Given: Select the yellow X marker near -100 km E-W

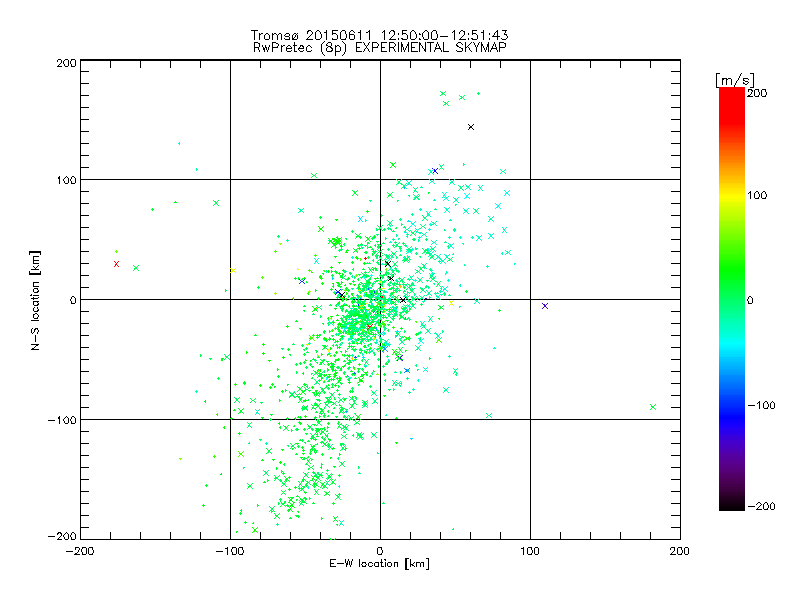Looking at the screenshot, I should 233,270.
